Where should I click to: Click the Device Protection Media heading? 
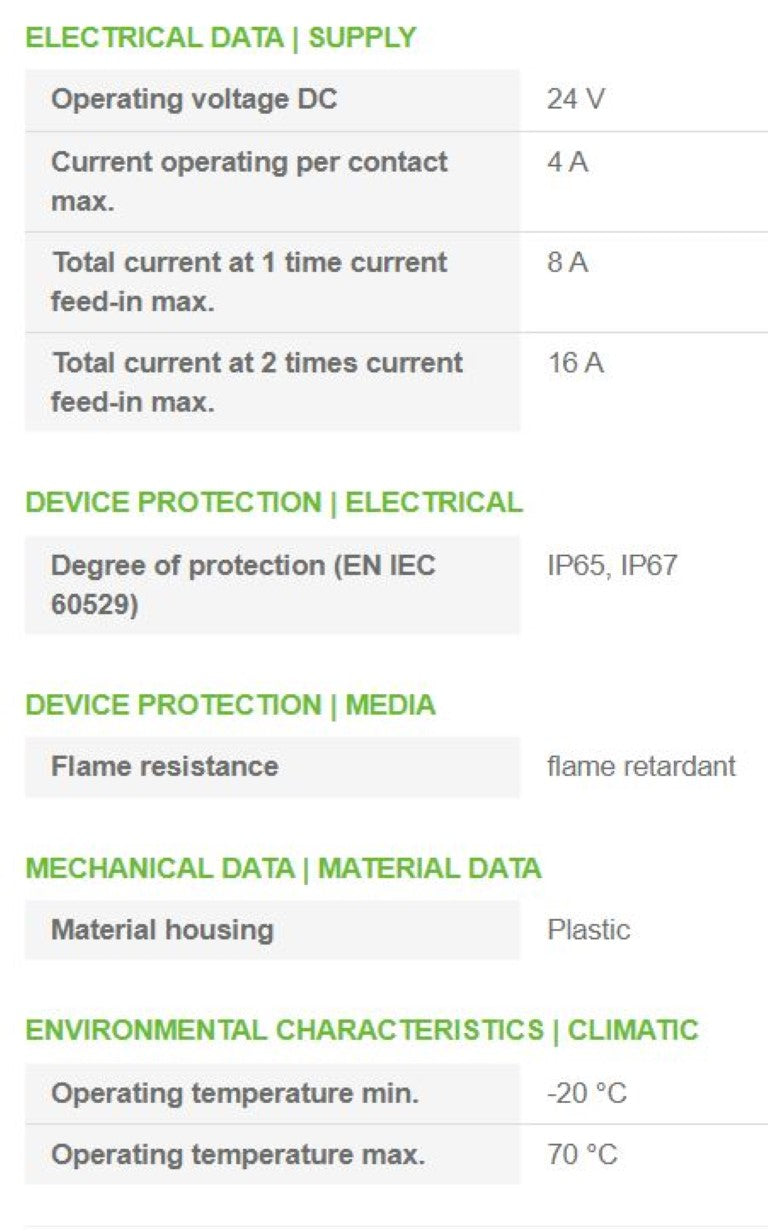click(x=230, y=705)
